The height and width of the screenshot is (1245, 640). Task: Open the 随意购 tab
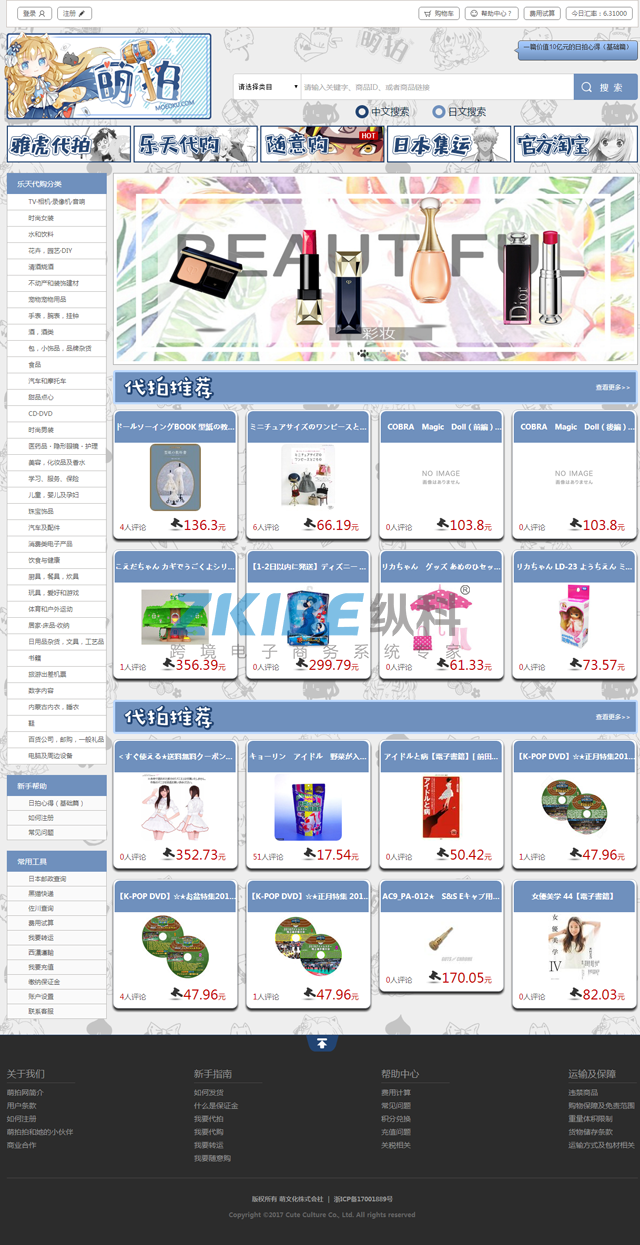[x=322, y=144]
